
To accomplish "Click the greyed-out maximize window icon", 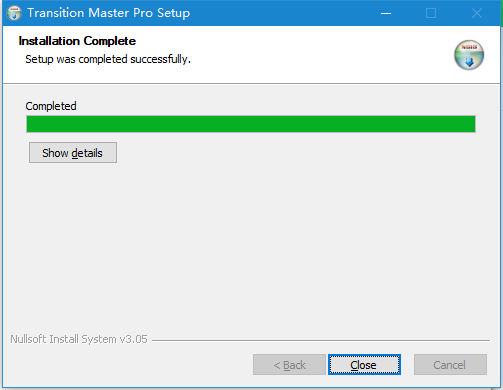I will 431,13.
